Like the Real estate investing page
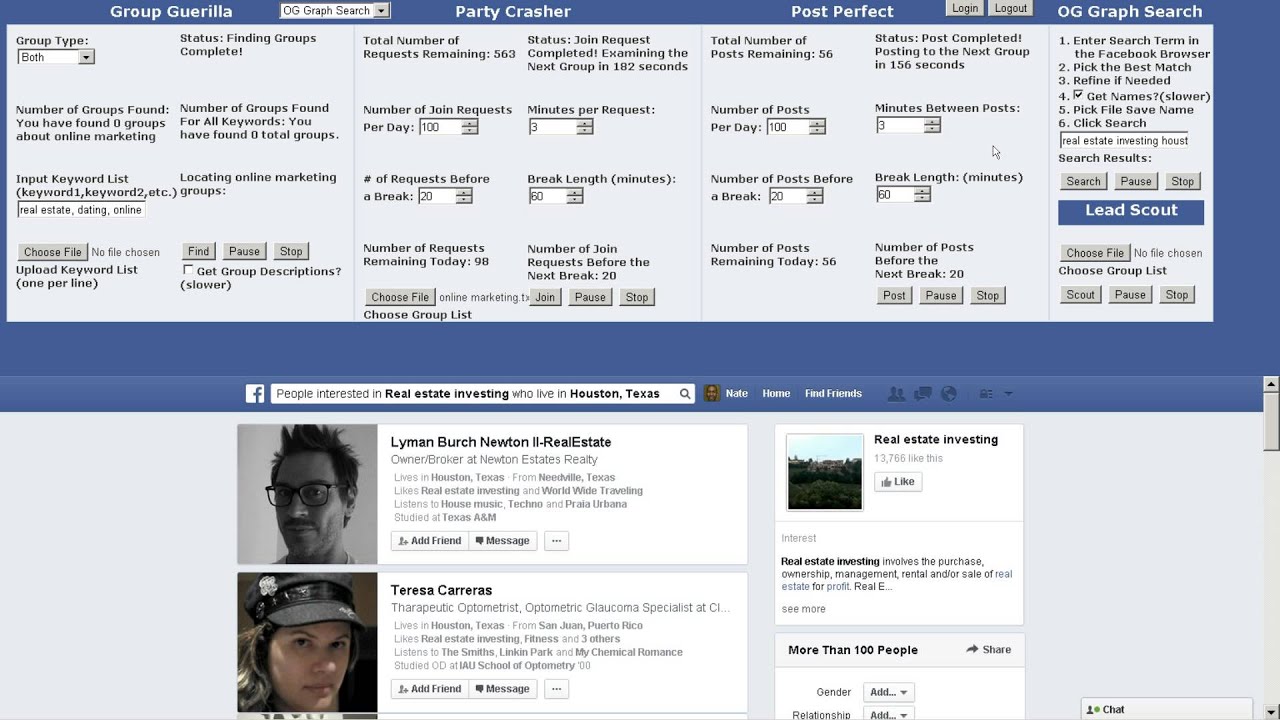The width and height of the screenshot is (1280, 720). coord(898,482)
